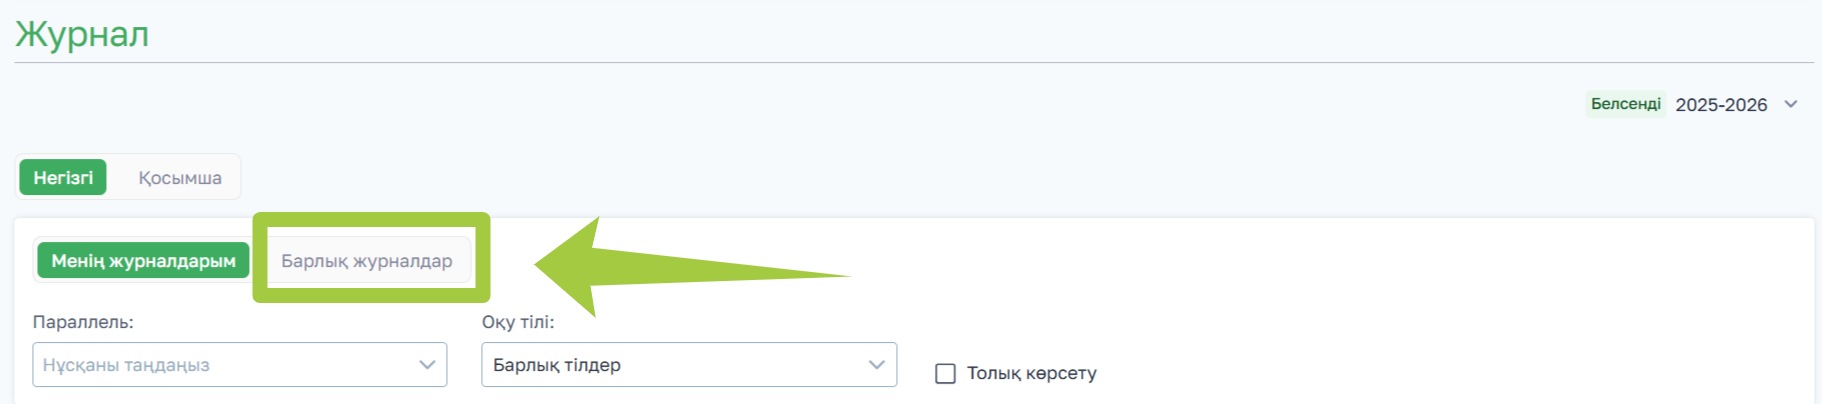Click the Журнал page heading
Screen dimensions: 1822x404
[82, 34]
